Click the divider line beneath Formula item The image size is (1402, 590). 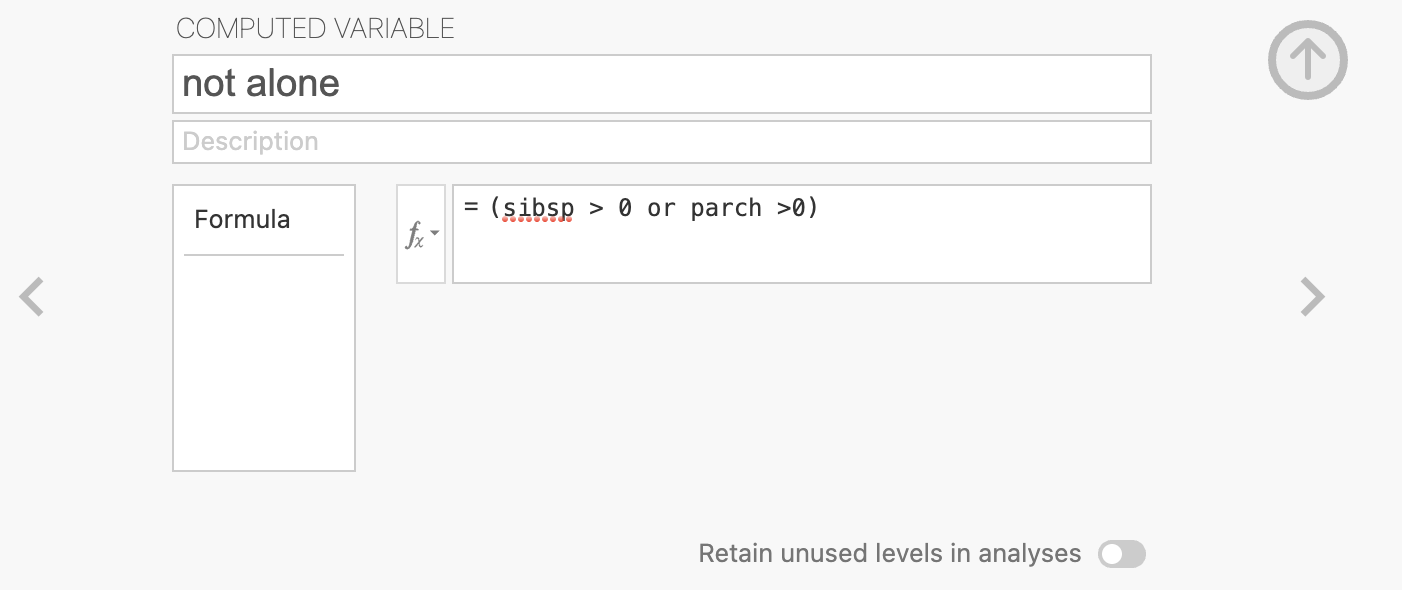[x=264, y=255]
